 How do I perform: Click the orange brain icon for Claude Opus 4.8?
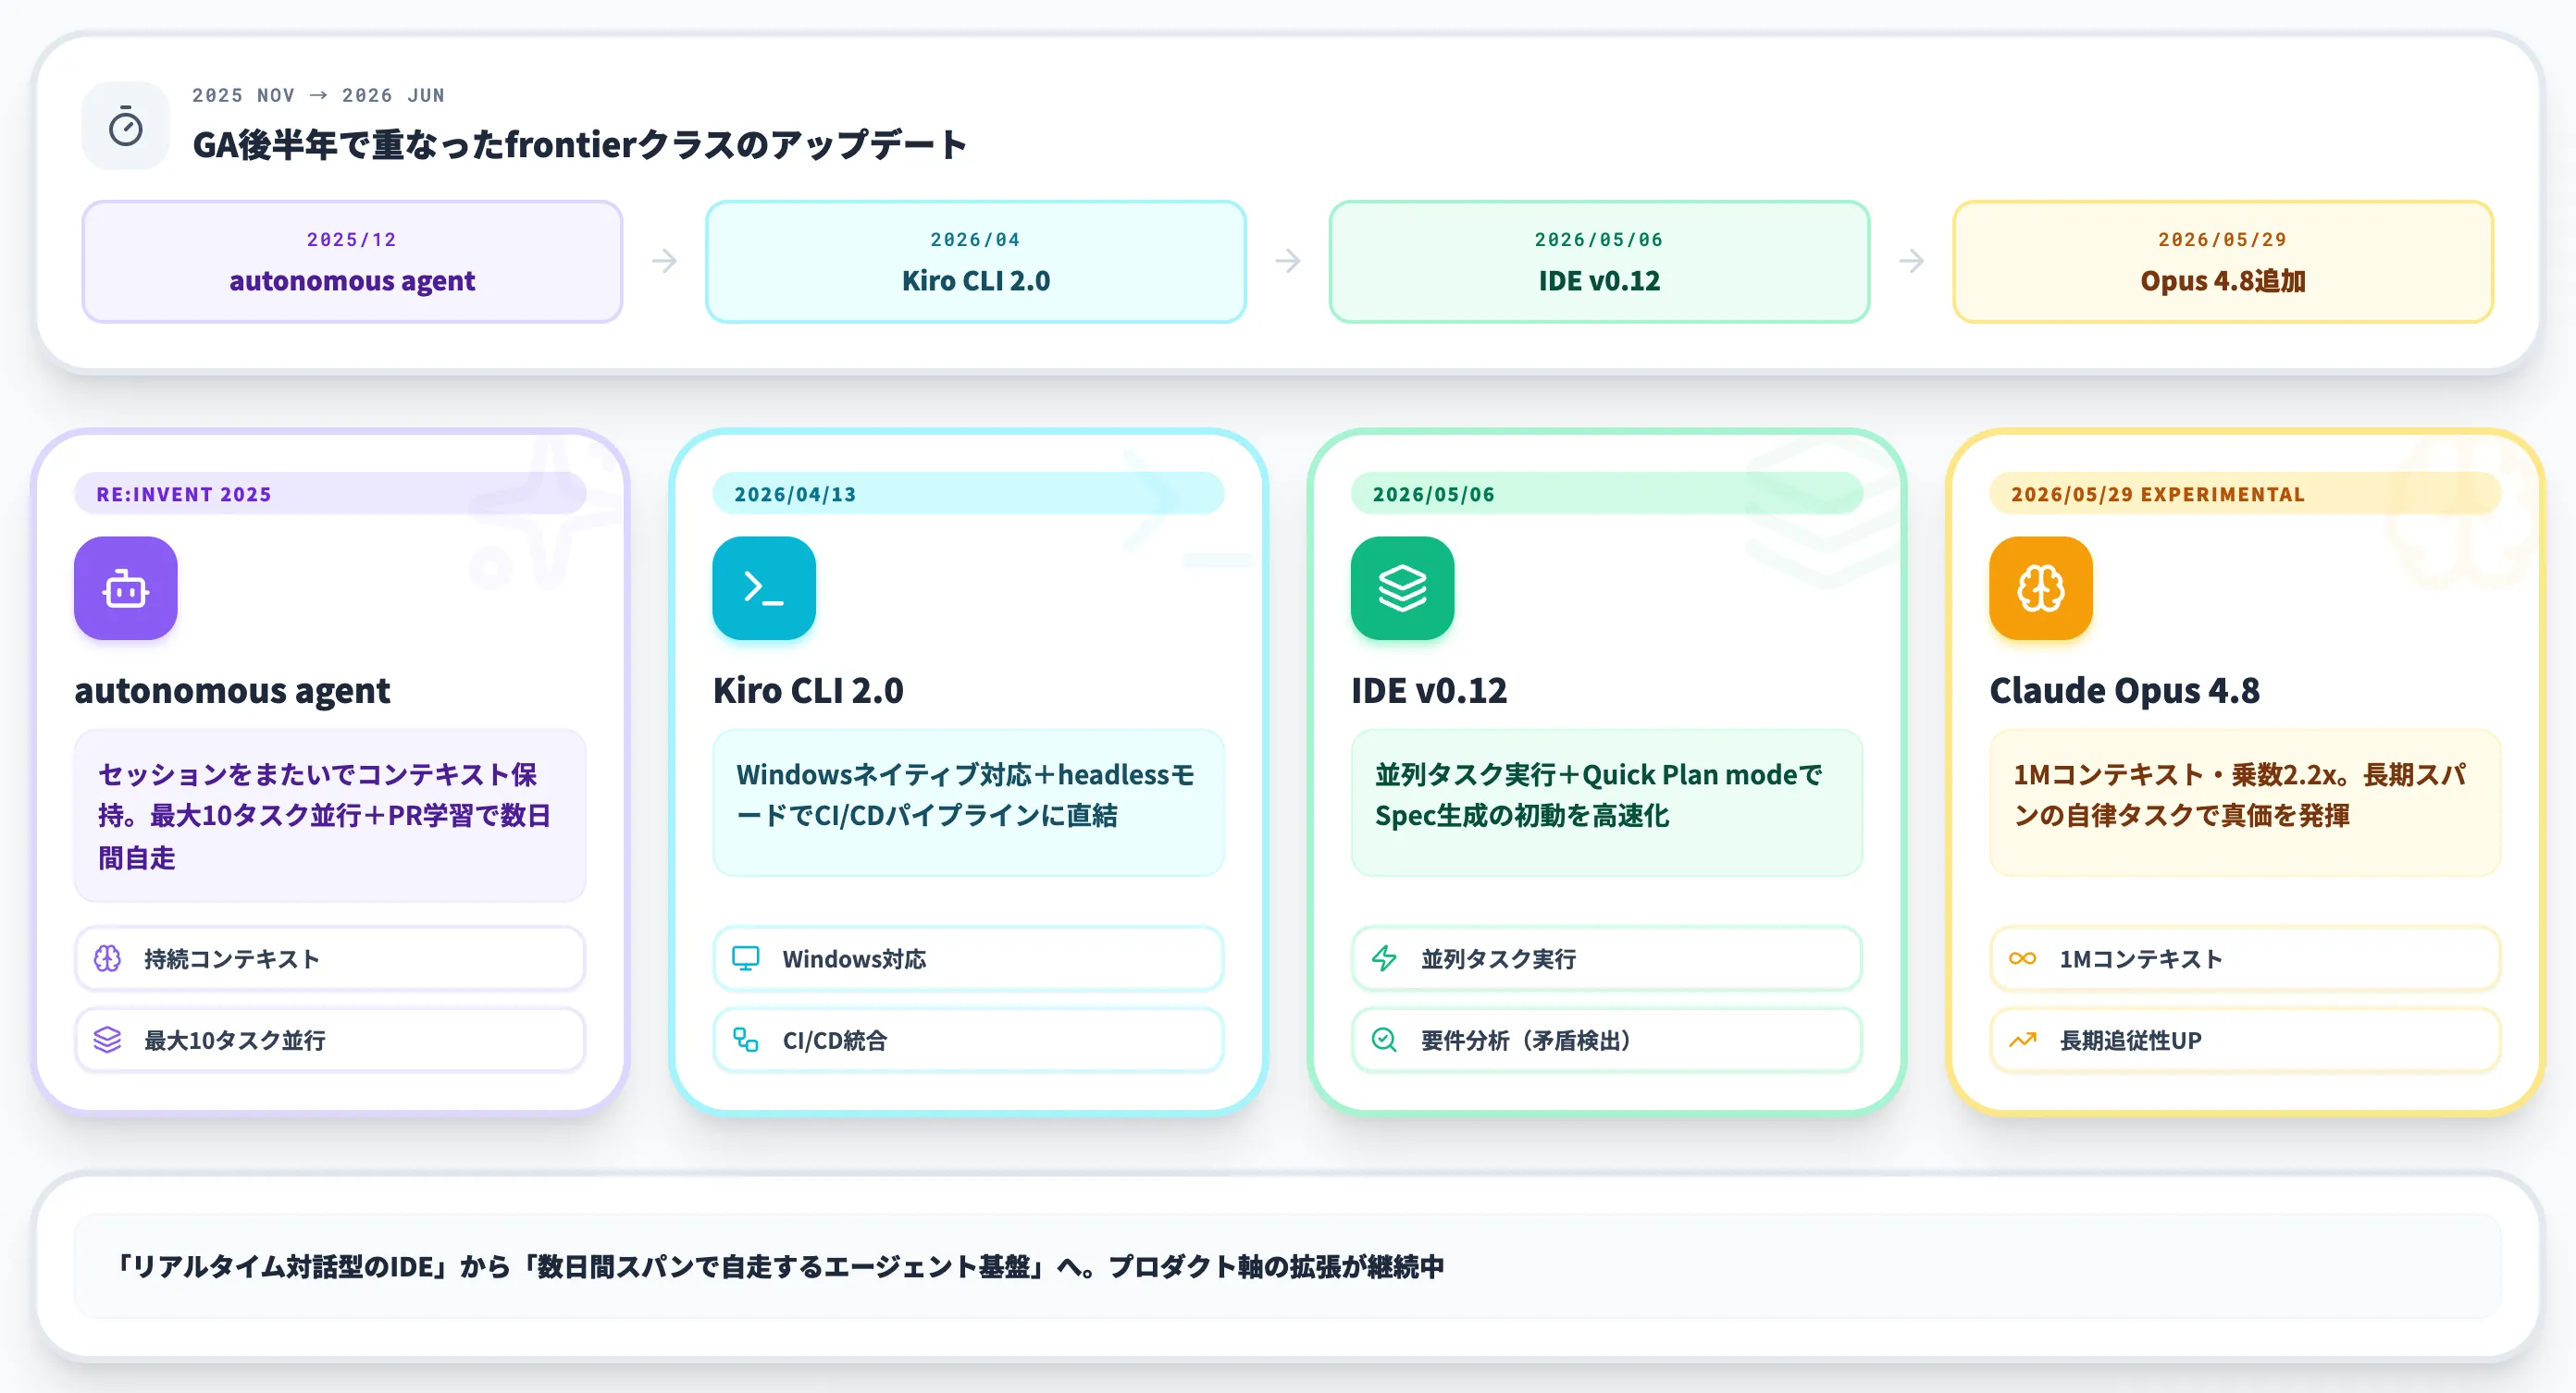pos(2040,589)
